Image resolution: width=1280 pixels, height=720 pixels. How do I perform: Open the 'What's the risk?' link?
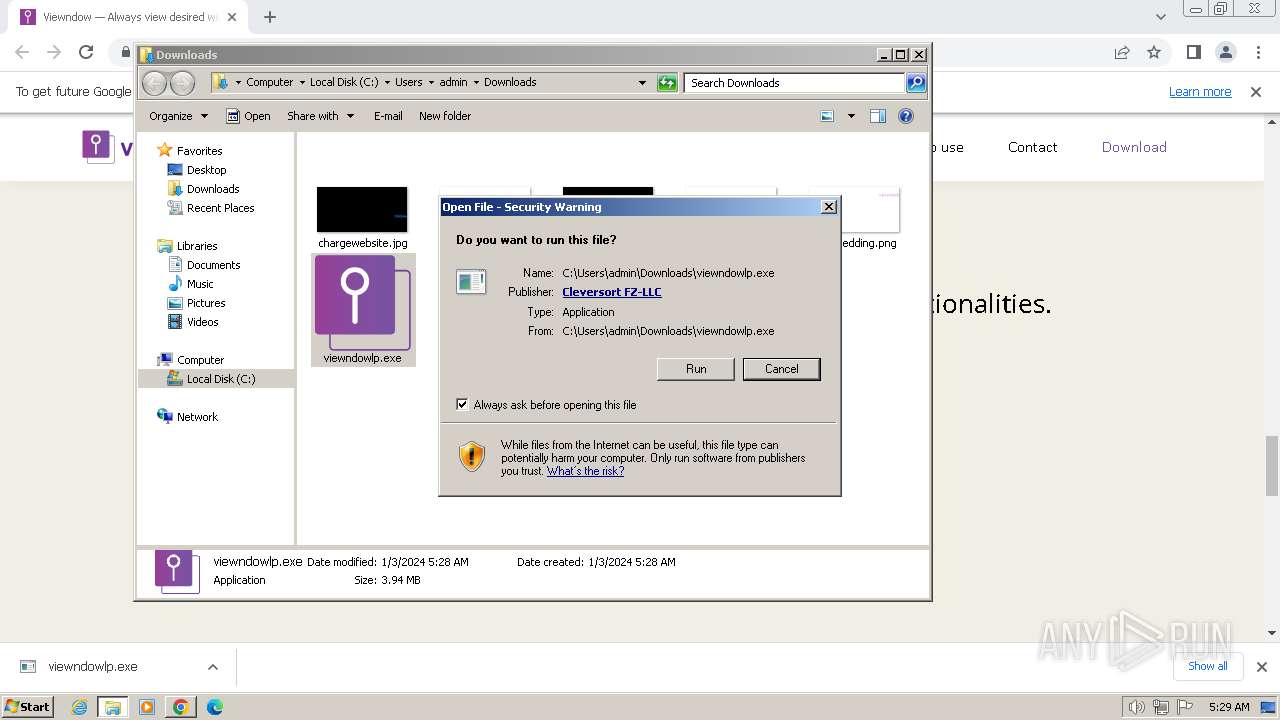tap(585, 471)
